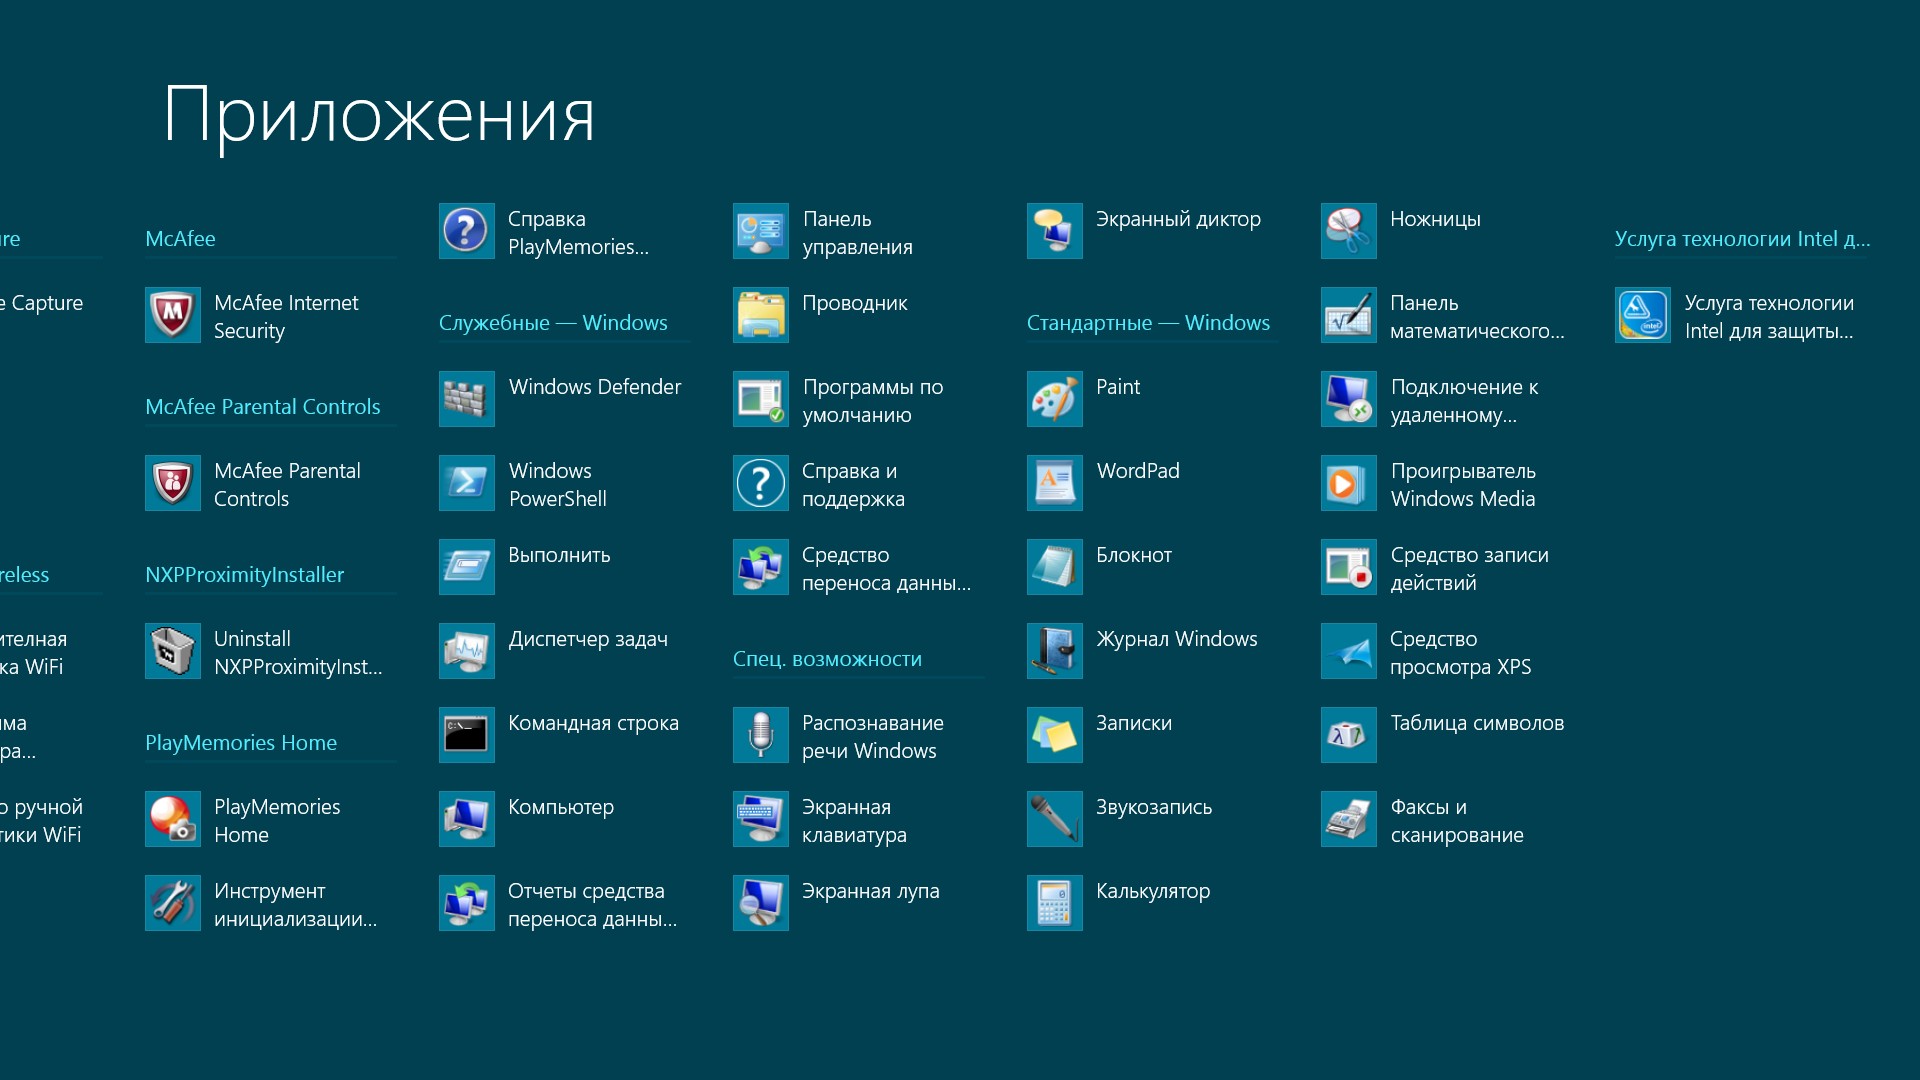This screenshot has width=1920, height=1080.
Task: Launch Ножницы snipping tool icon
Action: 1348,231
